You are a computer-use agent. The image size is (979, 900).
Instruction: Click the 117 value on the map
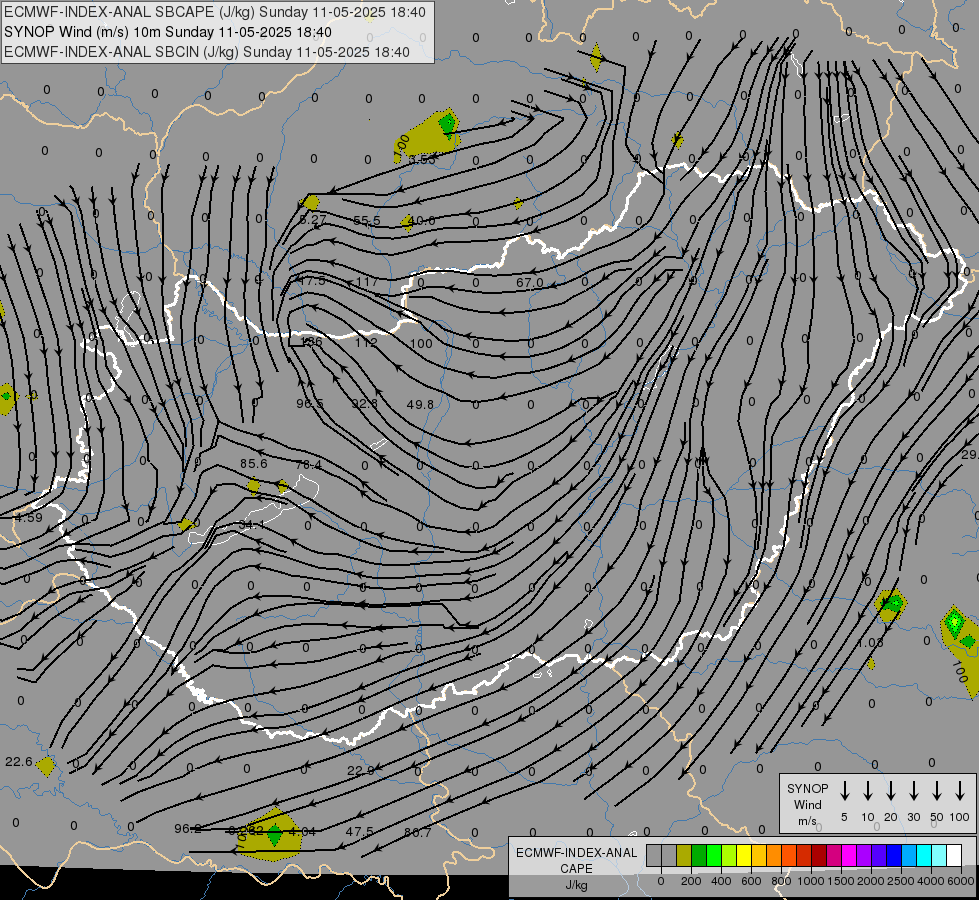tap(367, 282)
